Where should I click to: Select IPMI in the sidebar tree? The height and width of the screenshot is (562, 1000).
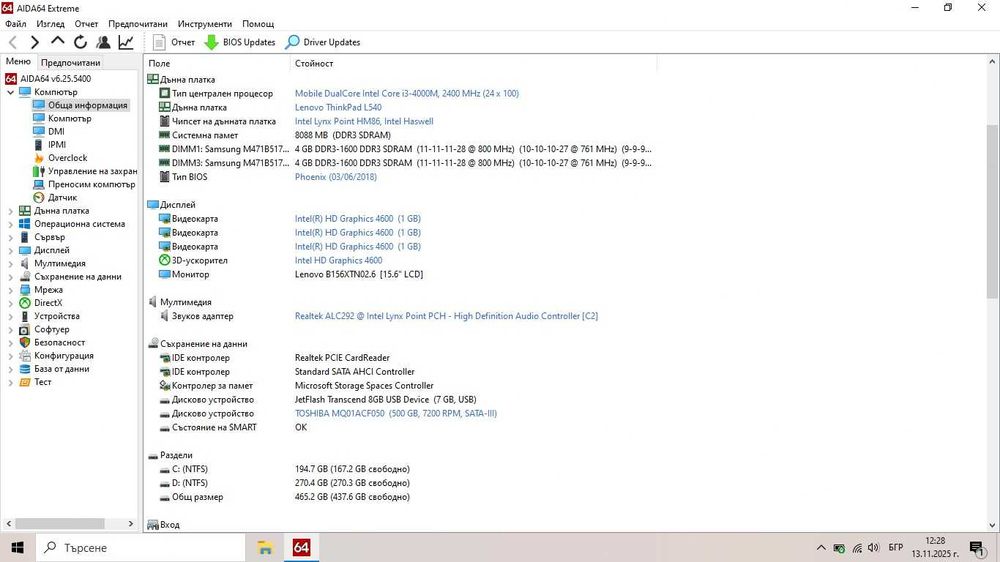click(50, 144)
